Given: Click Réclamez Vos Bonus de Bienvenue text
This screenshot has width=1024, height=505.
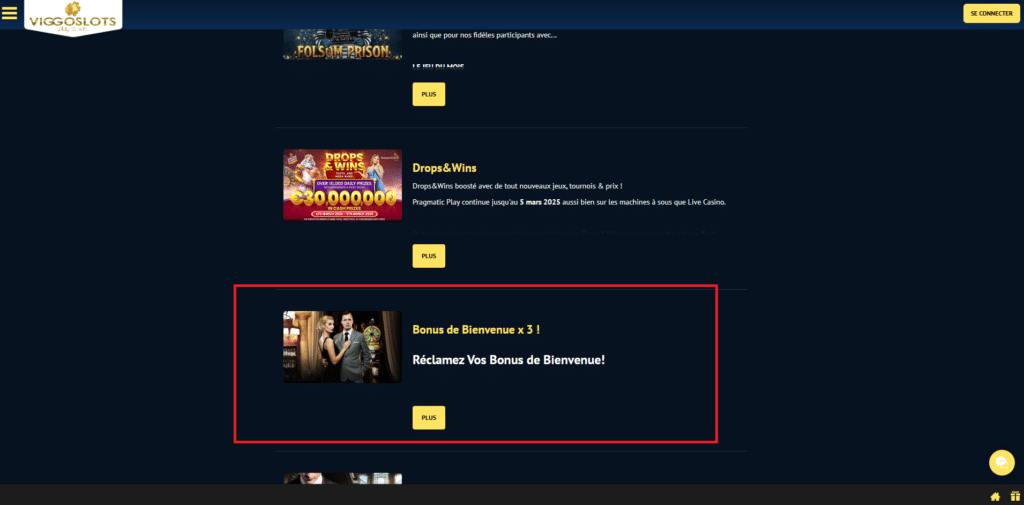Looking at the screenshot, I should [x=509, y=359].
